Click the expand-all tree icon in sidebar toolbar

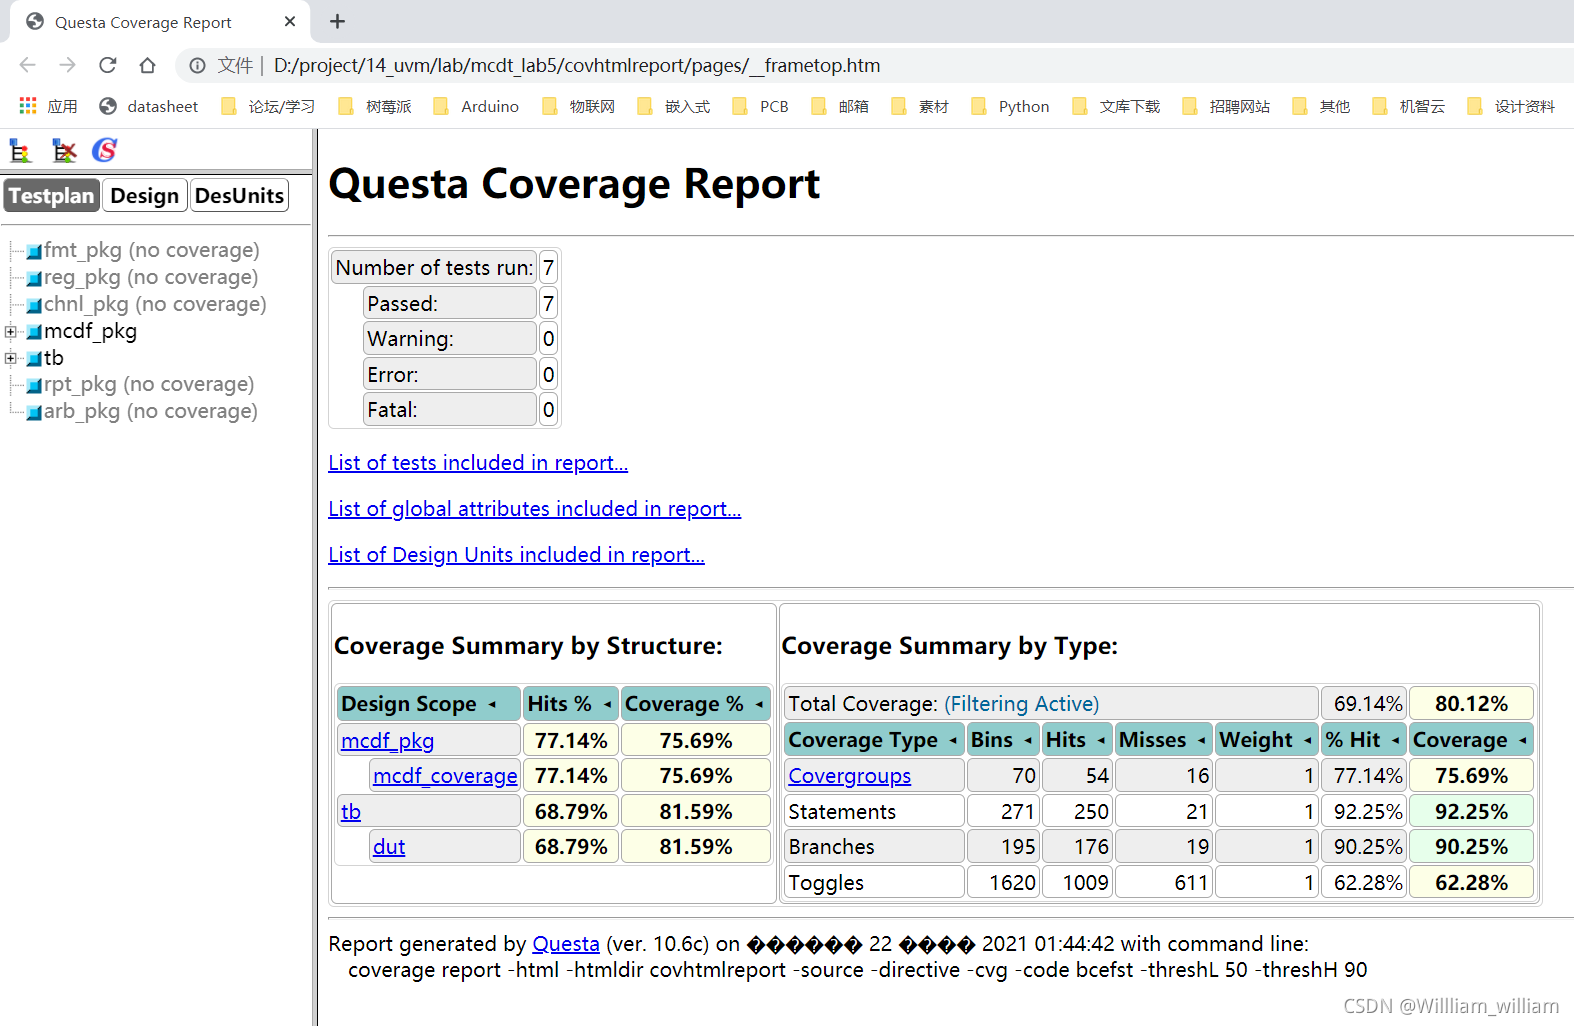coord(20,151)
